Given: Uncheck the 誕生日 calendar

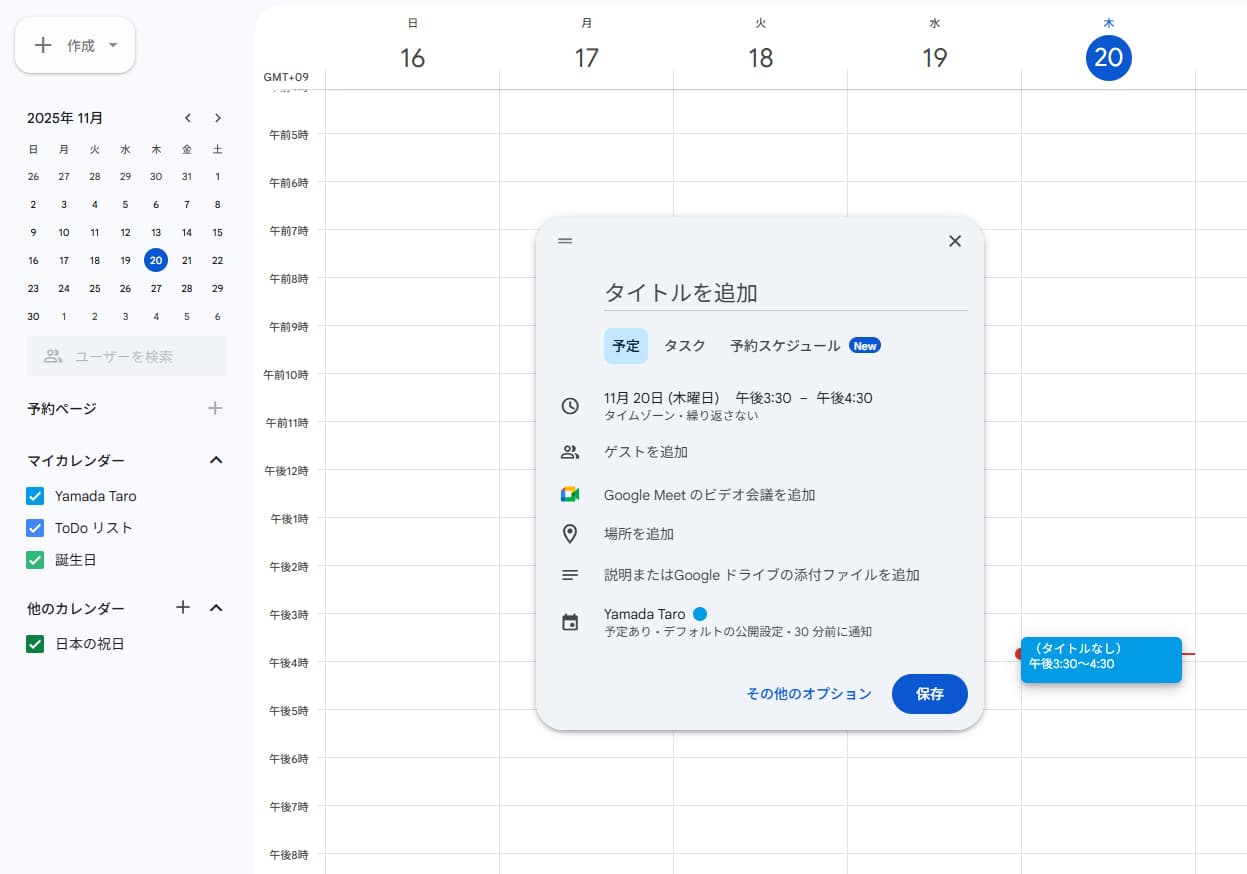Looking at the screenshot, I should click(35, 559).
